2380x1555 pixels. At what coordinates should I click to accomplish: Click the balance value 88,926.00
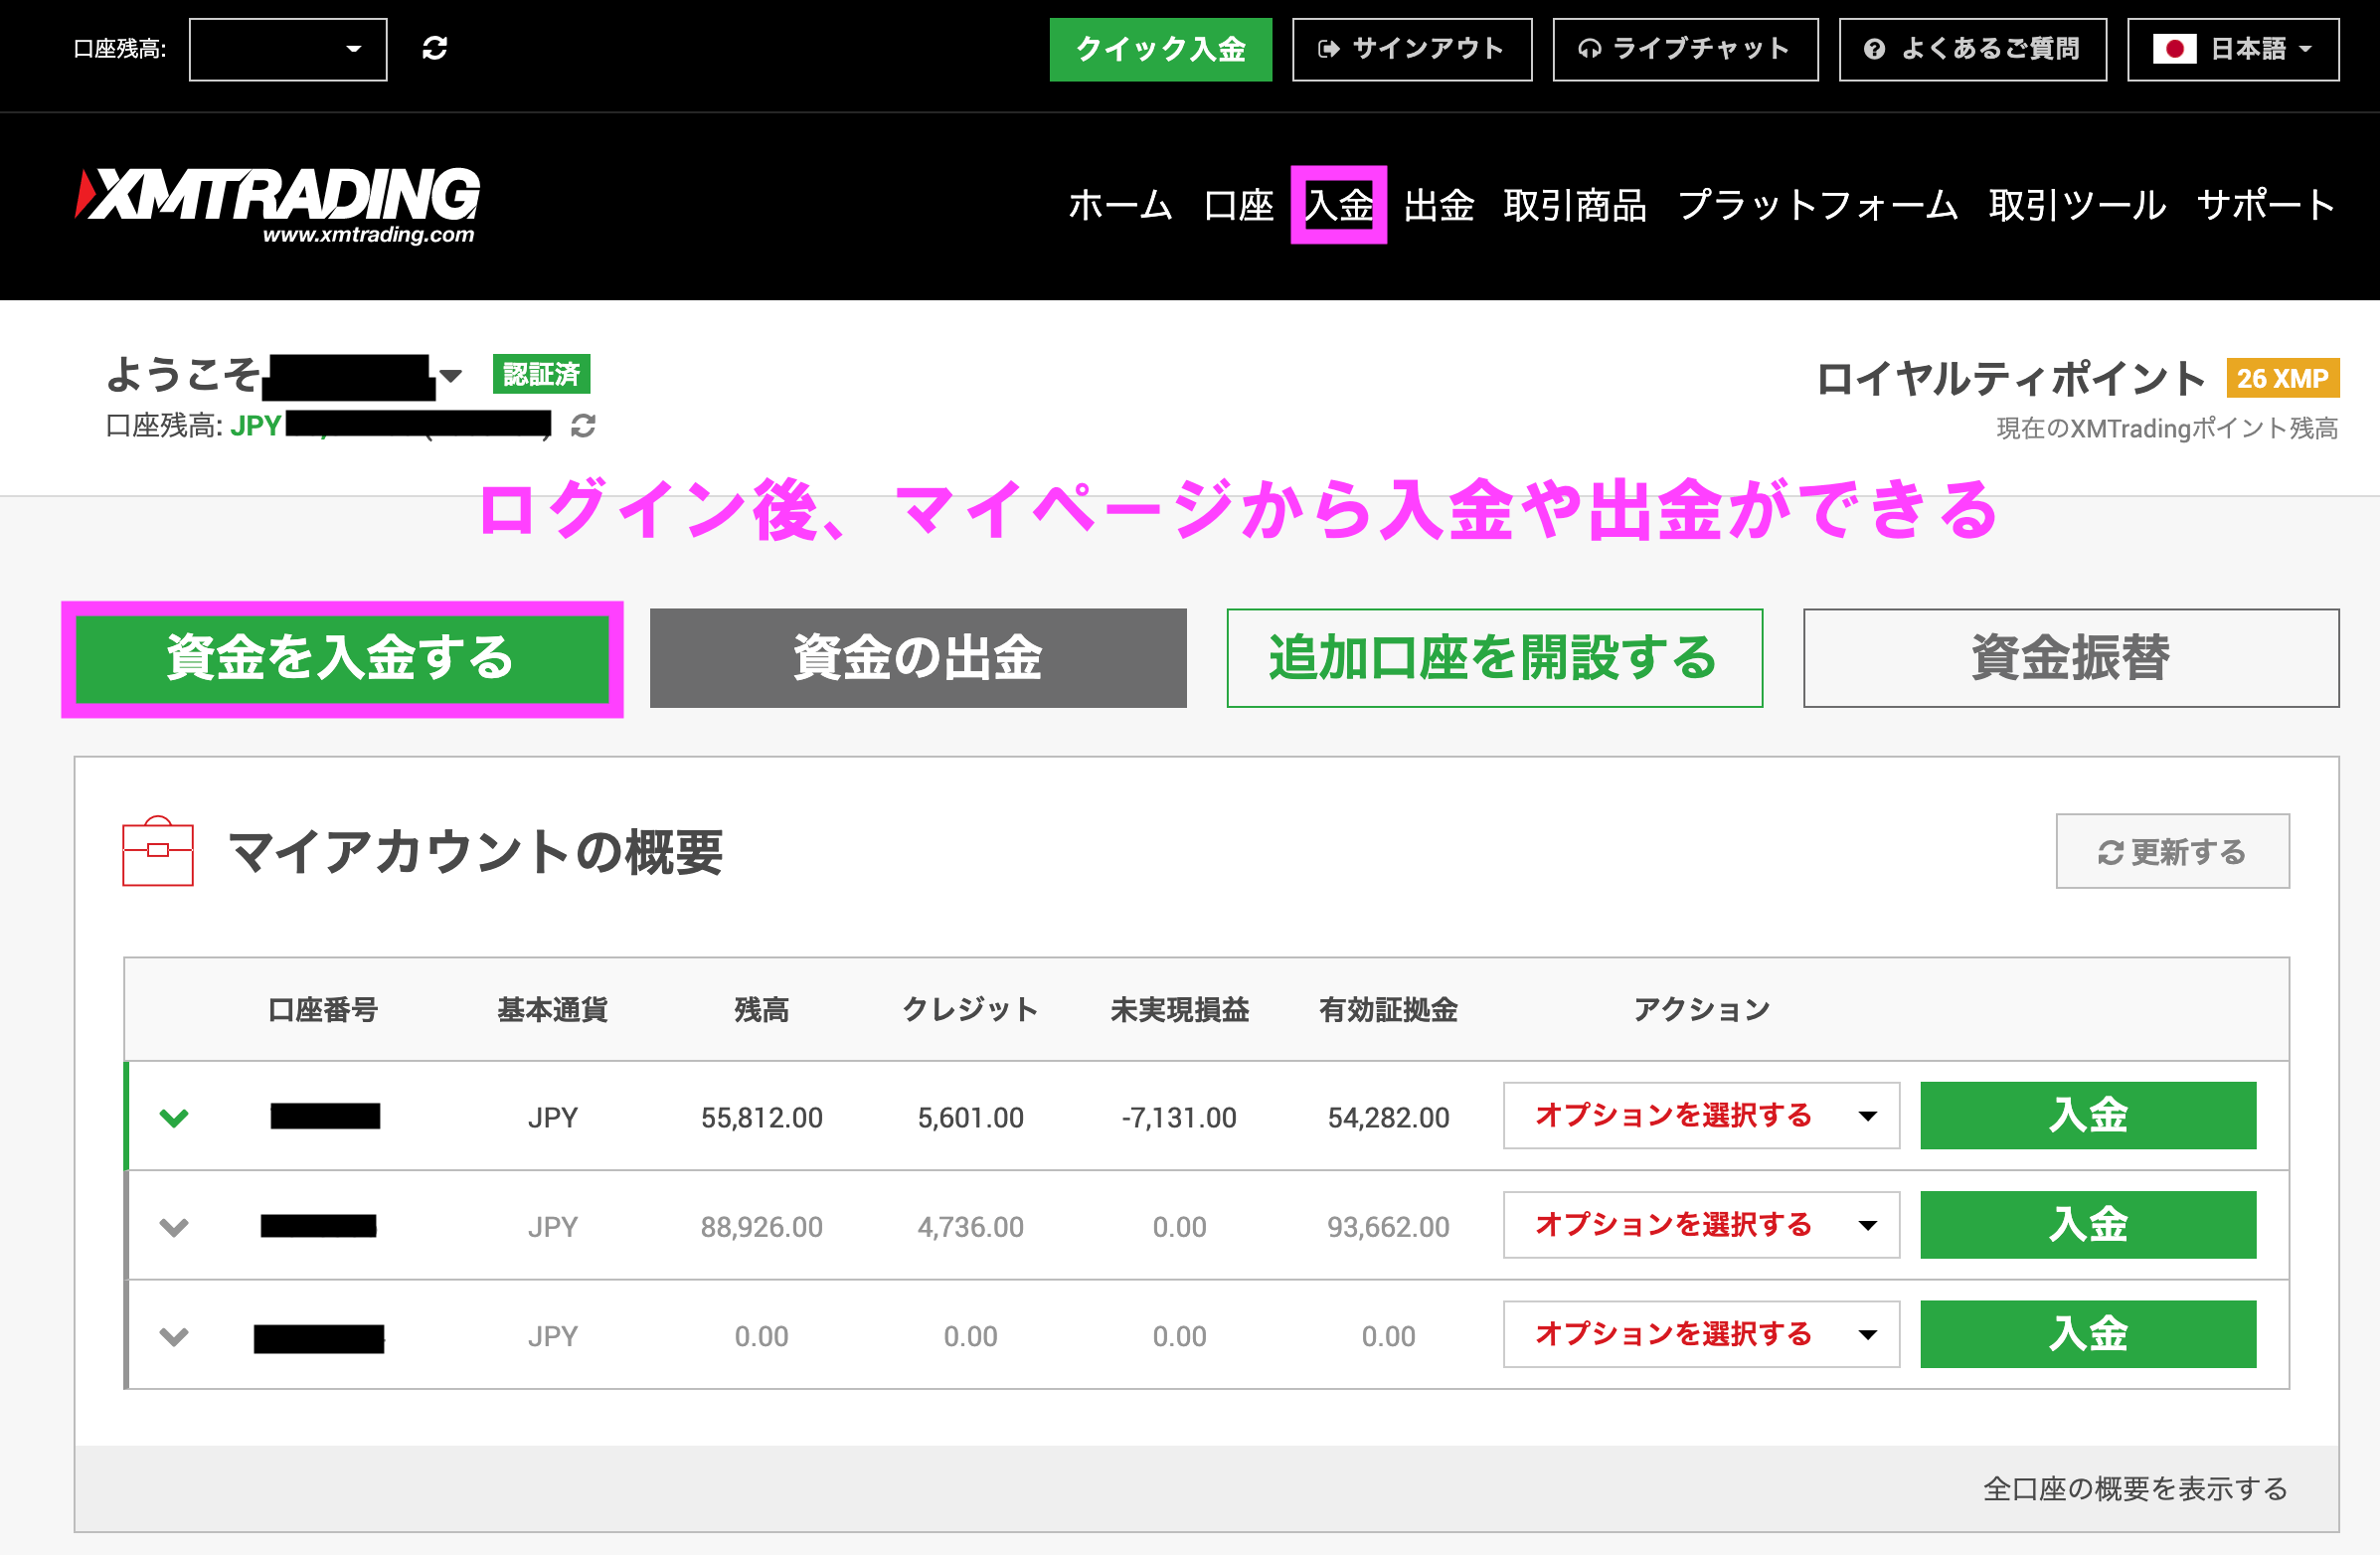pos(762,1227)
